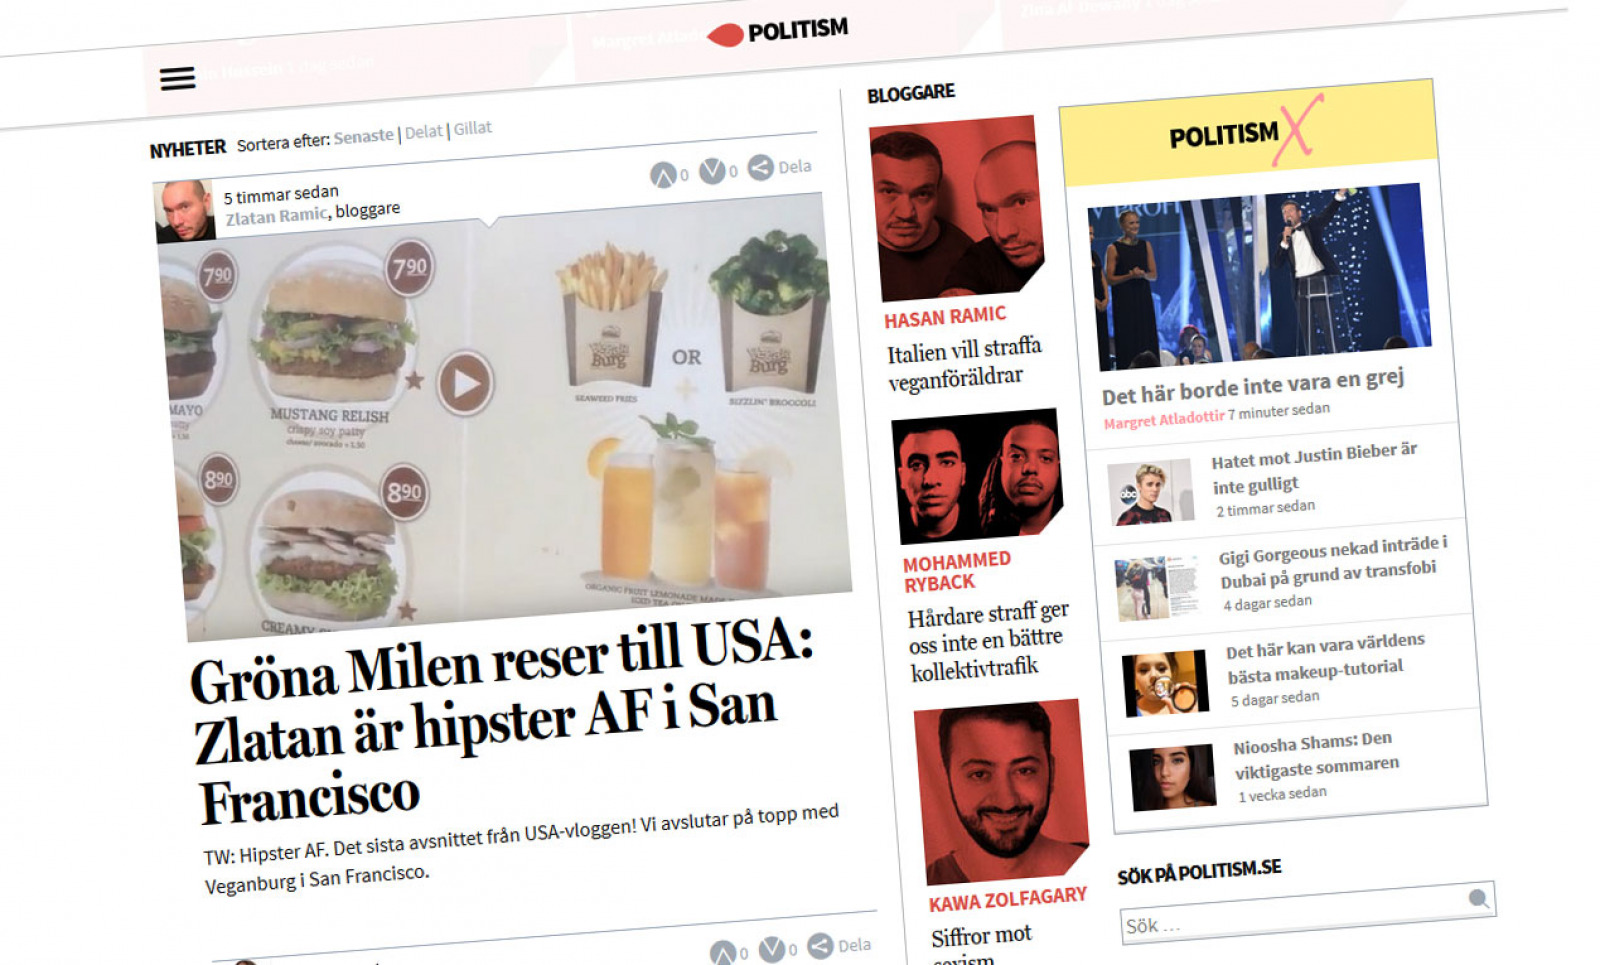The image size is (1600, 965).
Task: Downvote the Gröna Milen article
Action: pyautogui.click(x=712, y=171)
